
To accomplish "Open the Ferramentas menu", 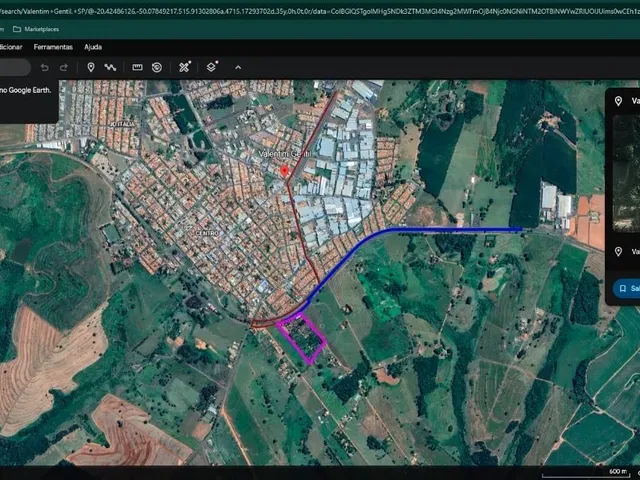I will coord(53,47).
